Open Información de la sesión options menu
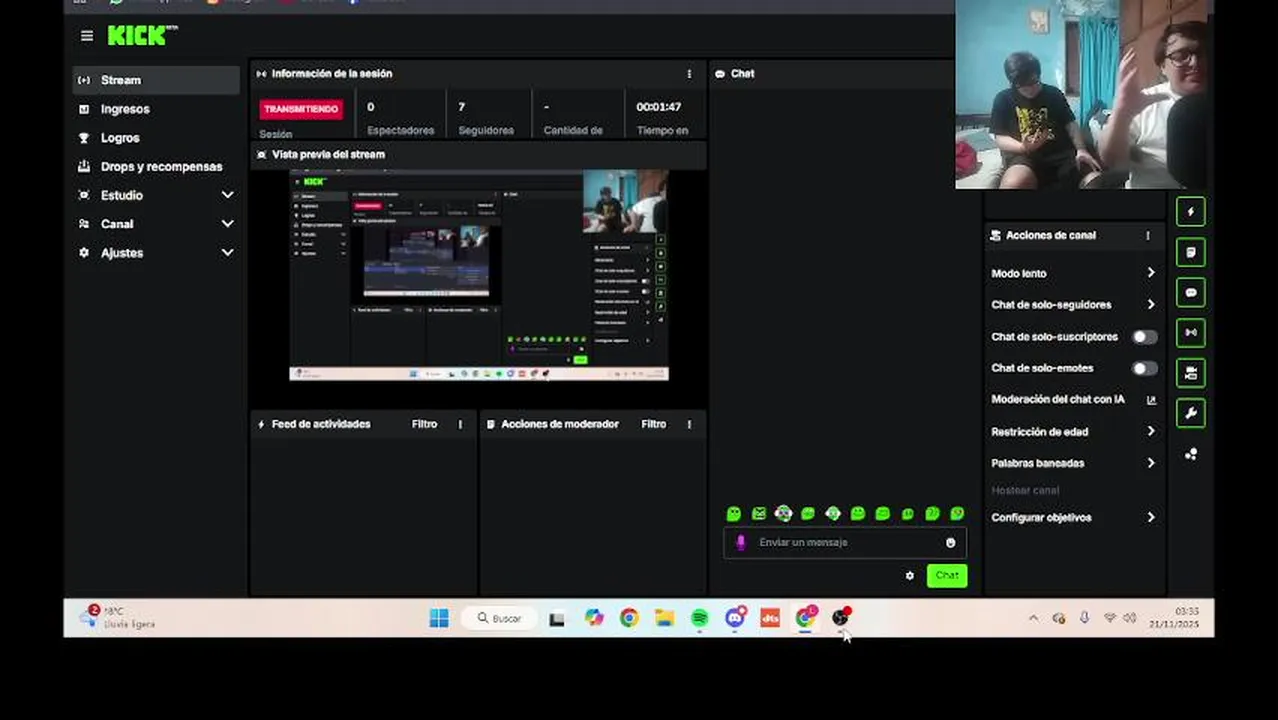 coord(689,74)
